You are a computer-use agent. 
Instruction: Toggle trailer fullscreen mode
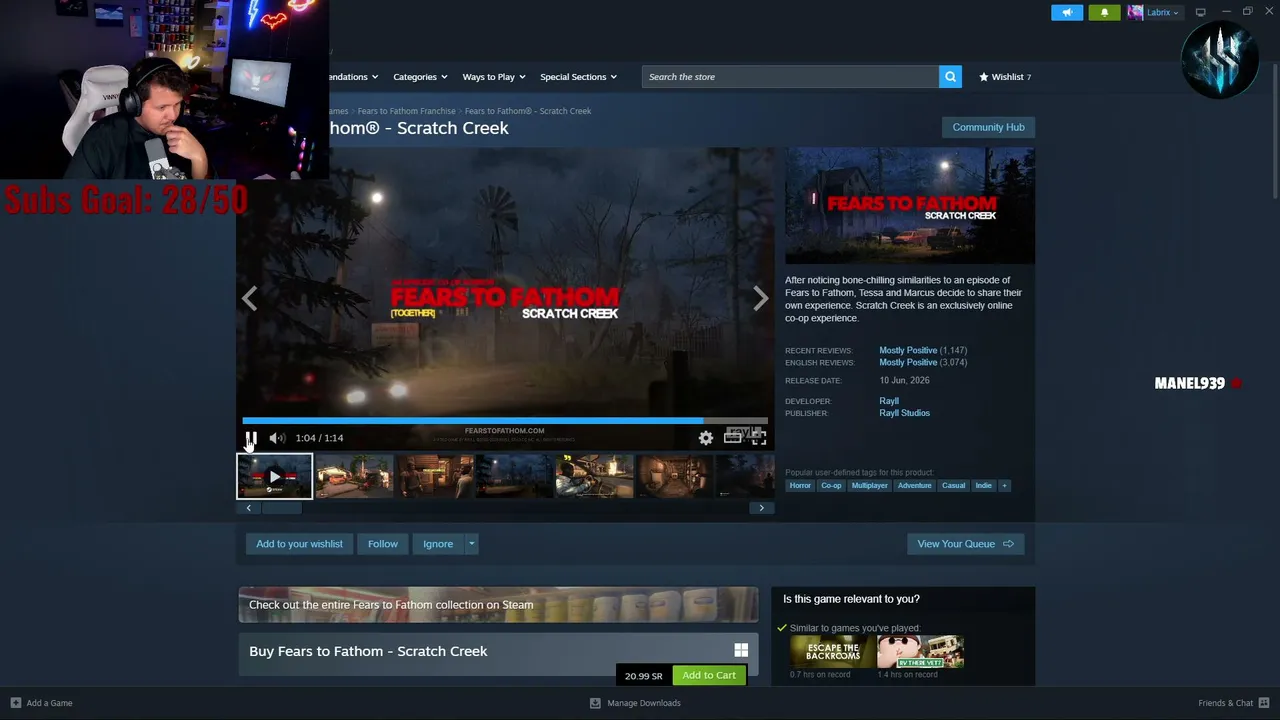(759, 438)
